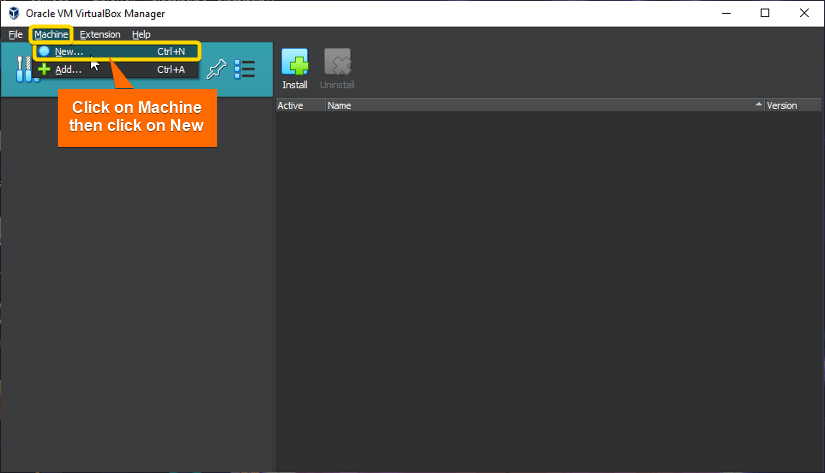Sort by the Version column header

click(793, 105)
